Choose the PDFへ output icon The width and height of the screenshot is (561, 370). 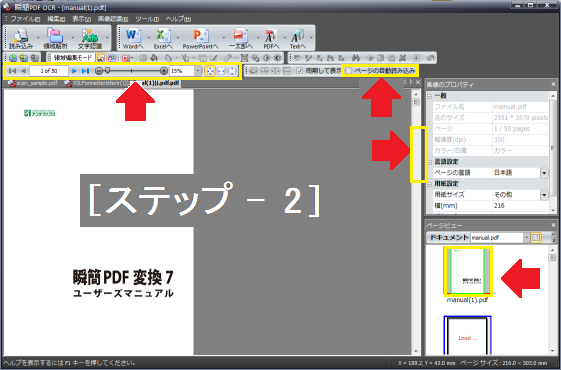[271, 38]
